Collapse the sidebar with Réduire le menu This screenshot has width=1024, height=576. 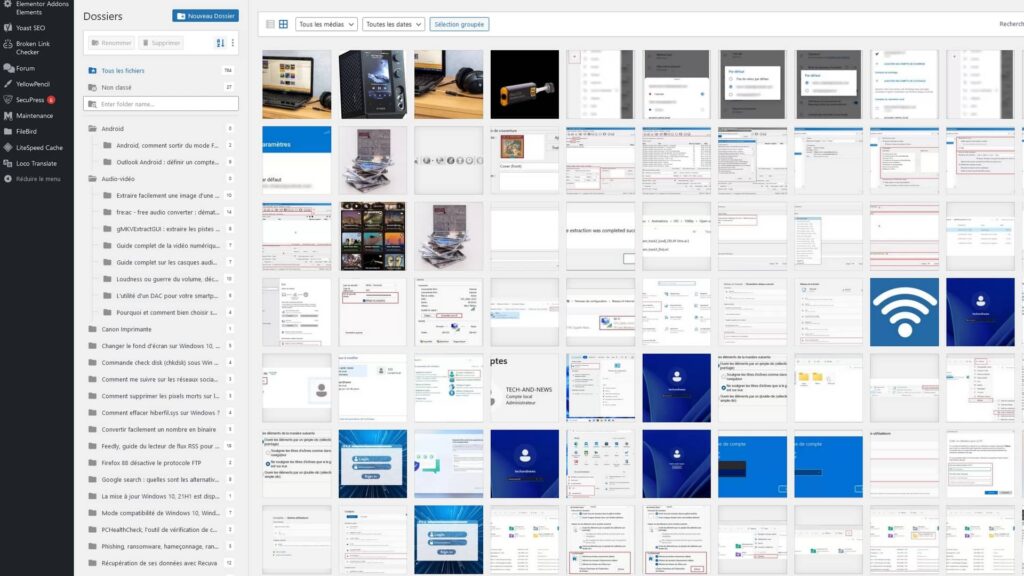click(38, 179)
